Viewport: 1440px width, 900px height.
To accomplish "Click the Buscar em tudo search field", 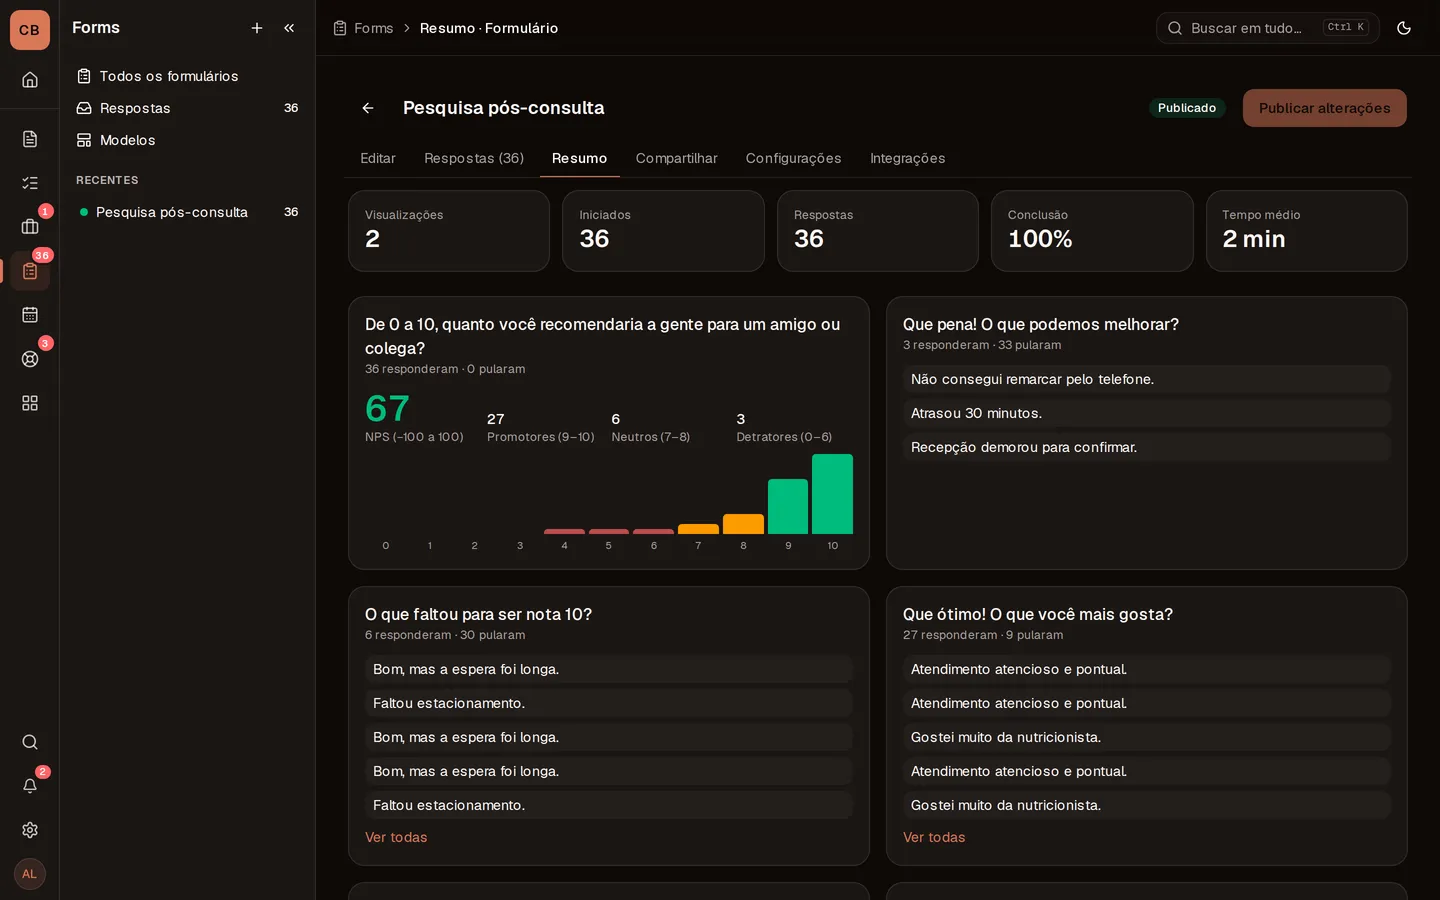I will tap(1268, 28).
